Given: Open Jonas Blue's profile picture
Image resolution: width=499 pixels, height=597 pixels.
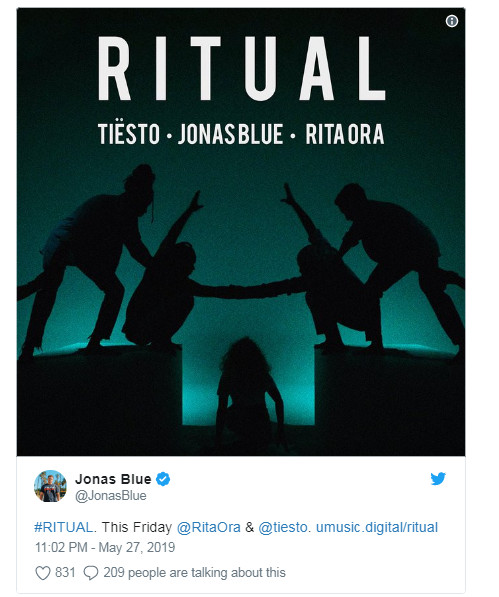Looking at the screenshot, I should coord(50,486).
